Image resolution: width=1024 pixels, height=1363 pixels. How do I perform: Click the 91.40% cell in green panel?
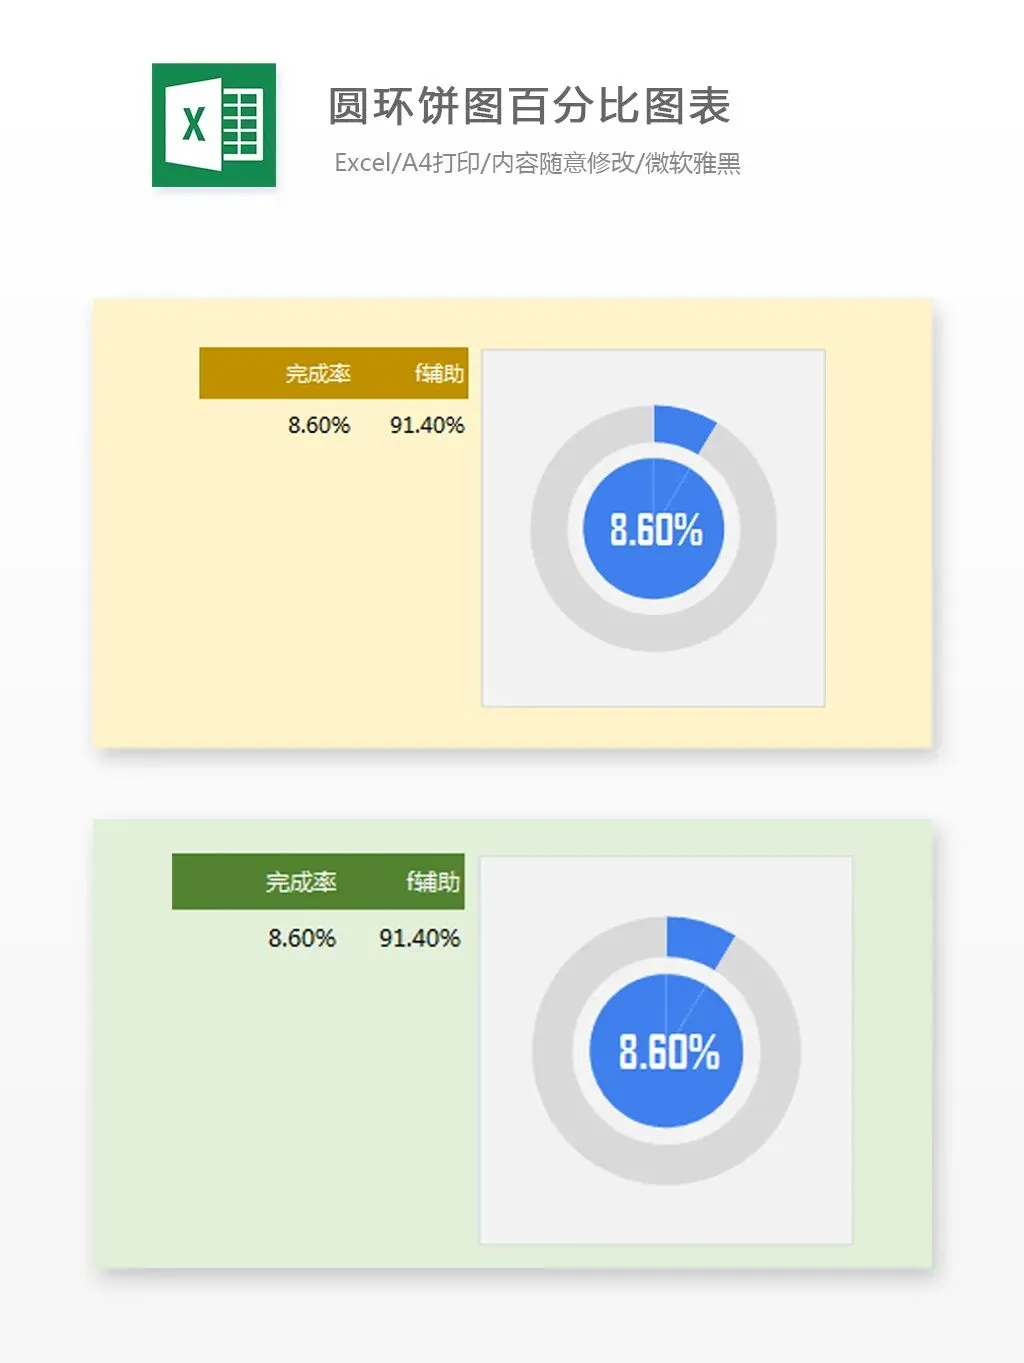tap(419, 938)
